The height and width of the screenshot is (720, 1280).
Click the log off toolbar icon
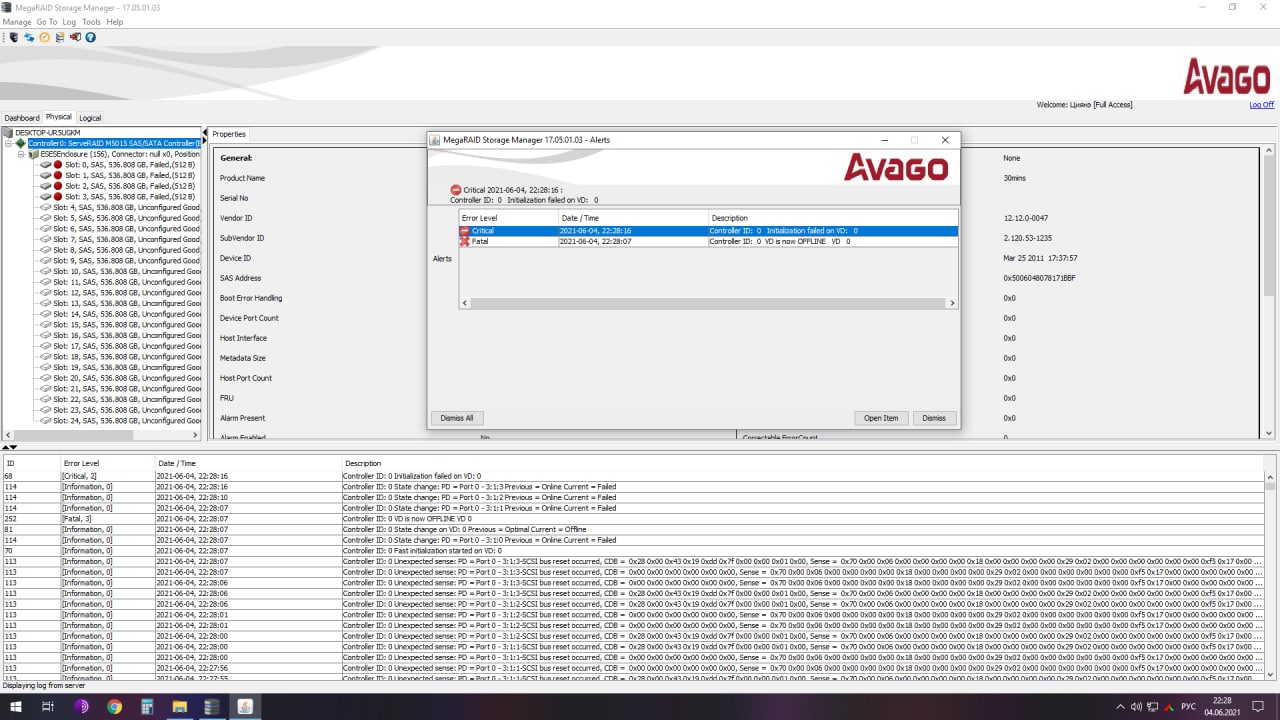click(75, 37)
